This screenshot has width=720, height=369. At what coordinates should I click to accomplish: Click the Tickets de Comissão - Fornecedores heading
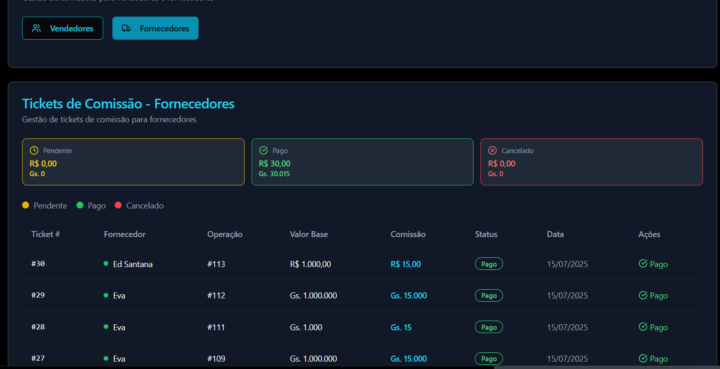tap(128, 103)
